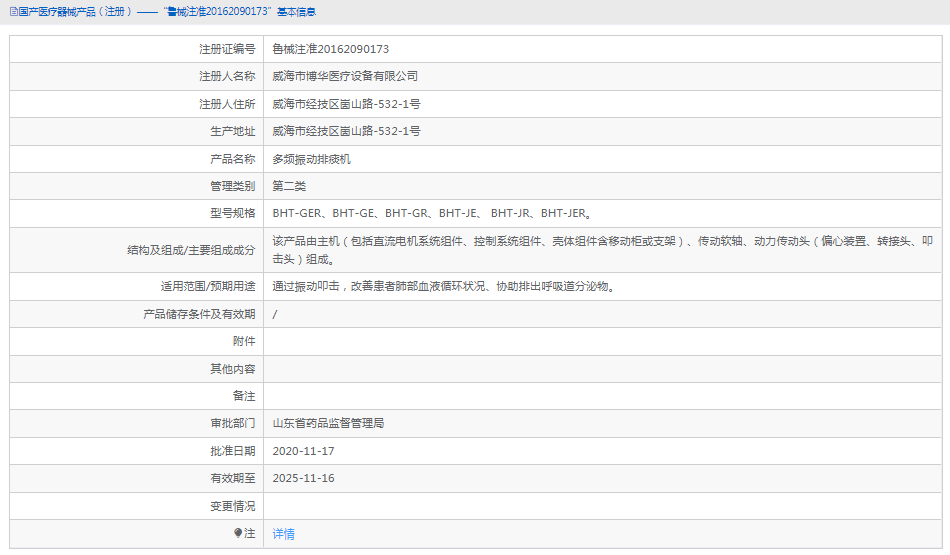Click the company name 威海市博华医疗设备有限公司

[345, 76]
